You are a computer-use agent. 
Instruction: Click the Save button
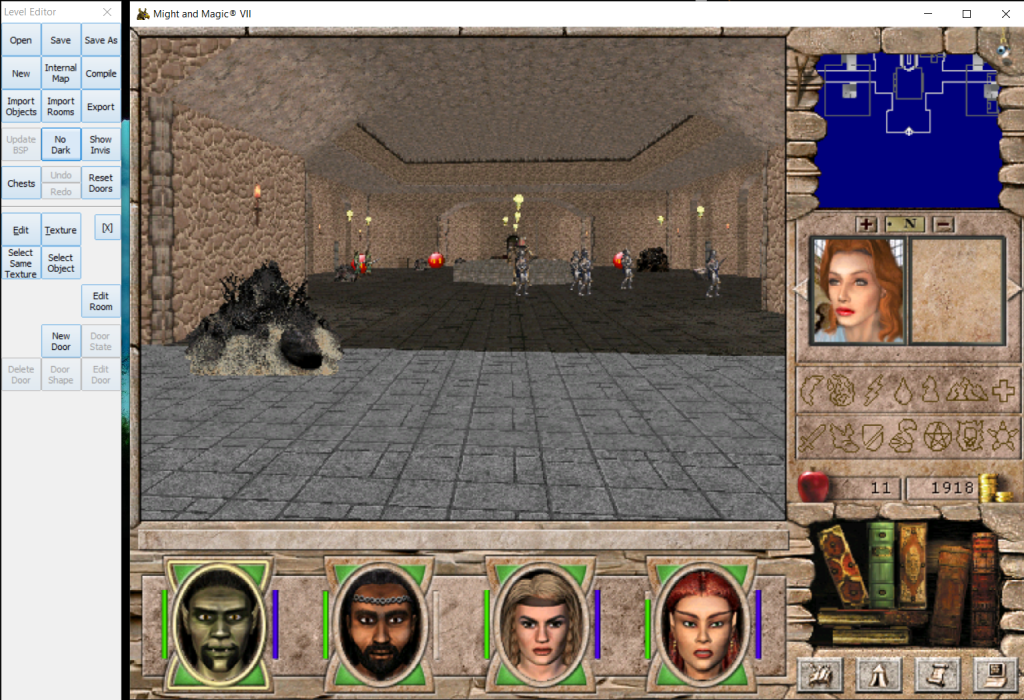pyautogui.click(x=61, y=40)
